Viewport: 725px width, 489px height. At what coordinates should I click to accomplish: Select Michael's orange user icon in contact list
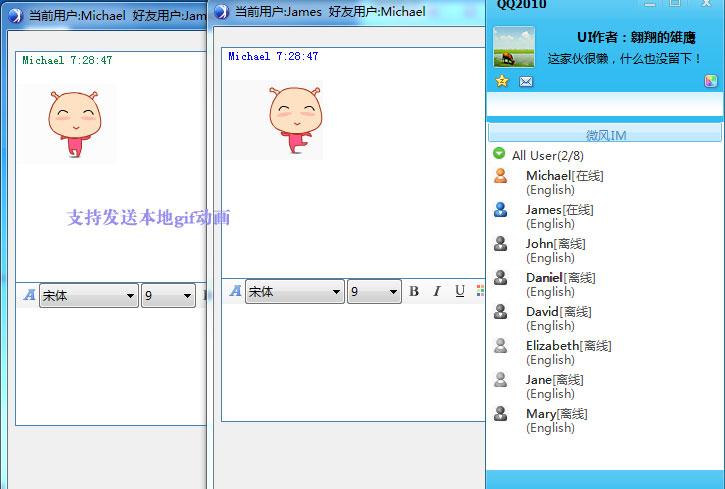pos(500,176)
